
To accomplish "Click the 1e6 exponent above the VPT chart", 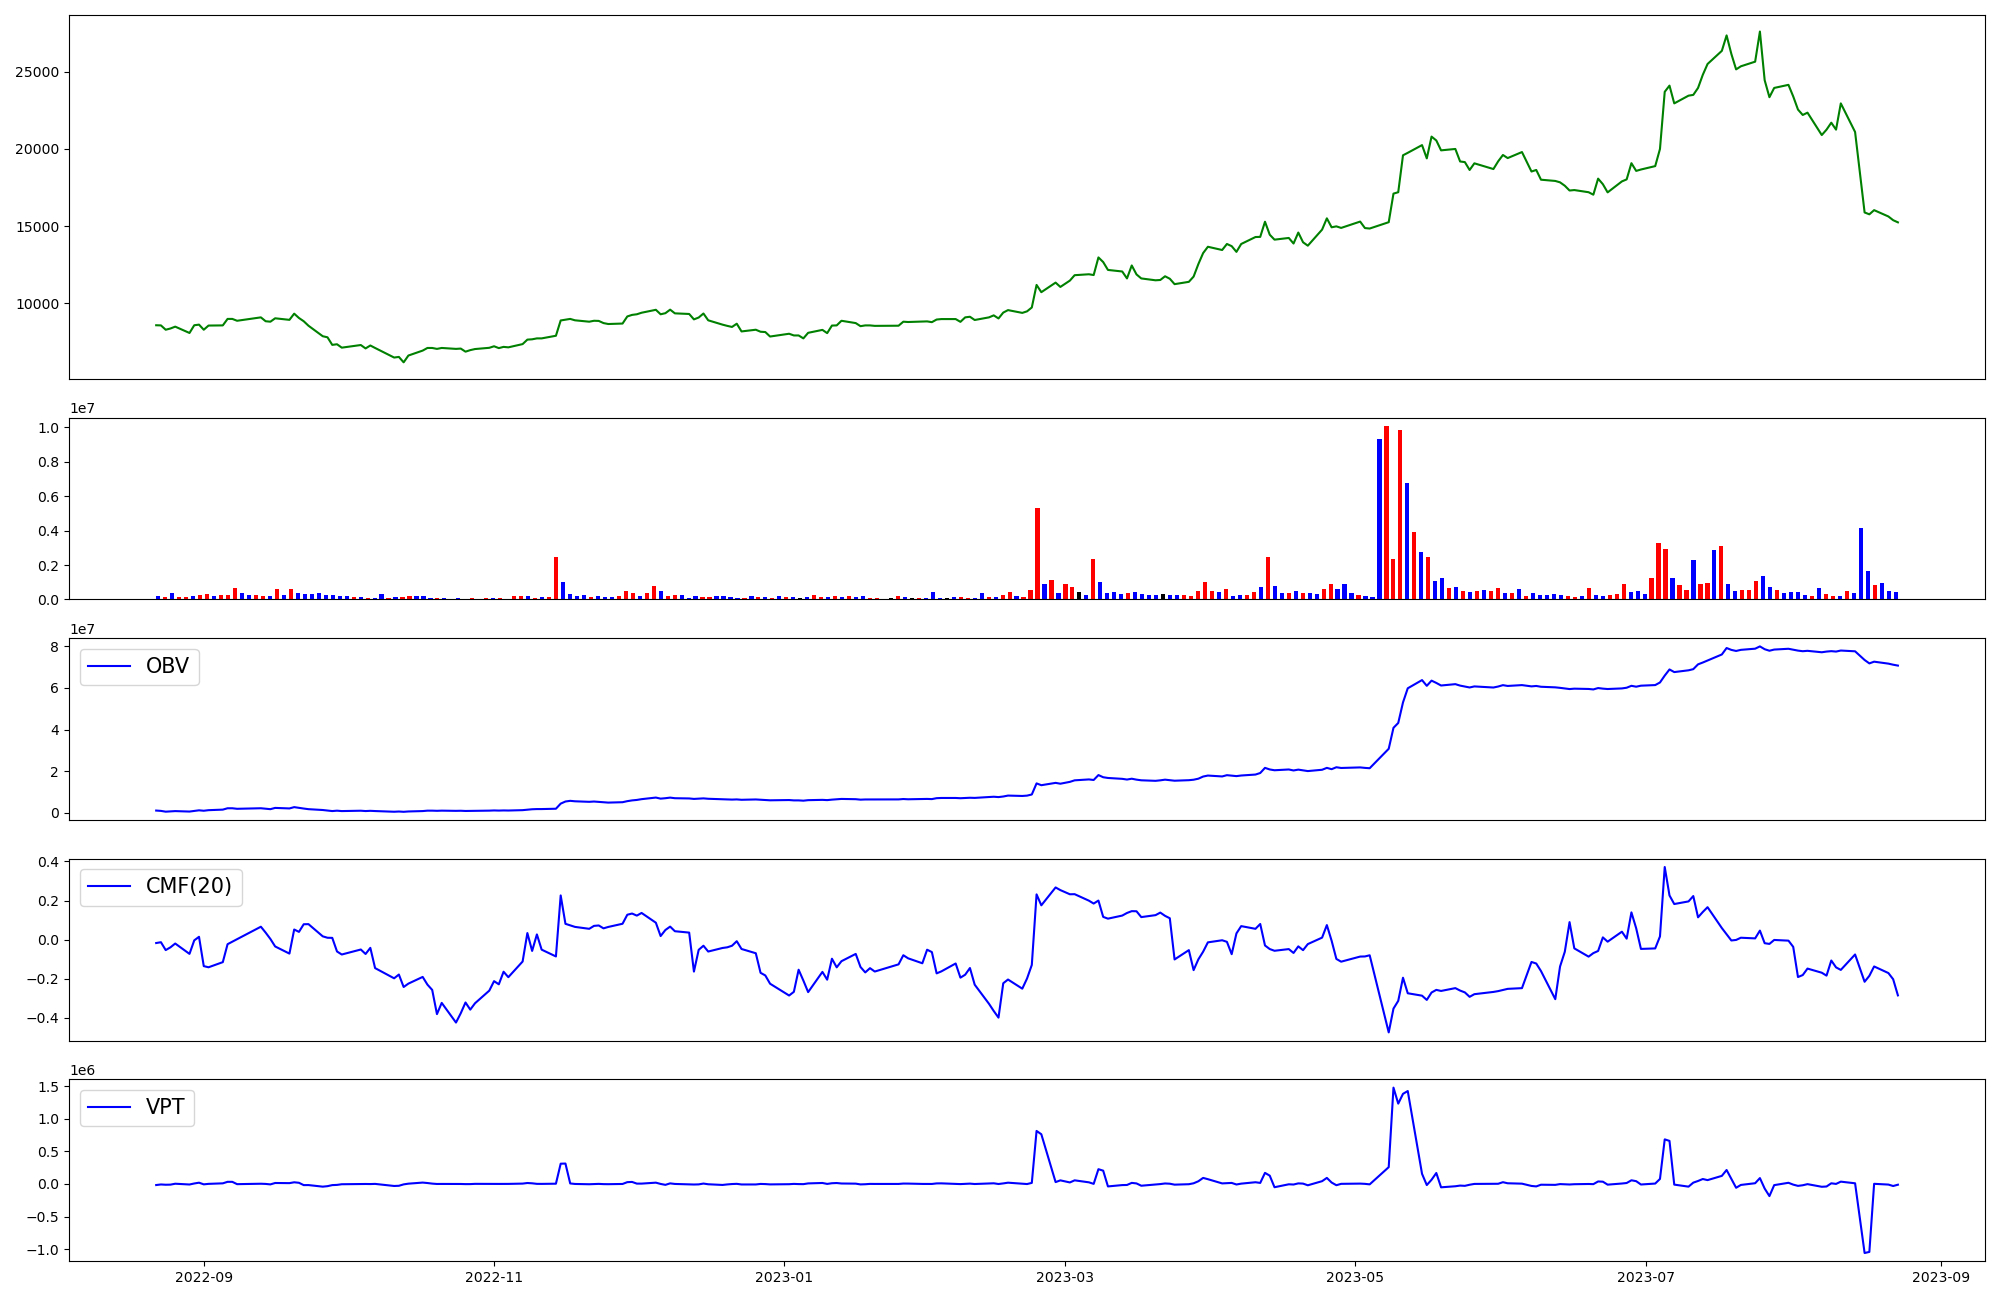I will click(x=82, y=1070).
